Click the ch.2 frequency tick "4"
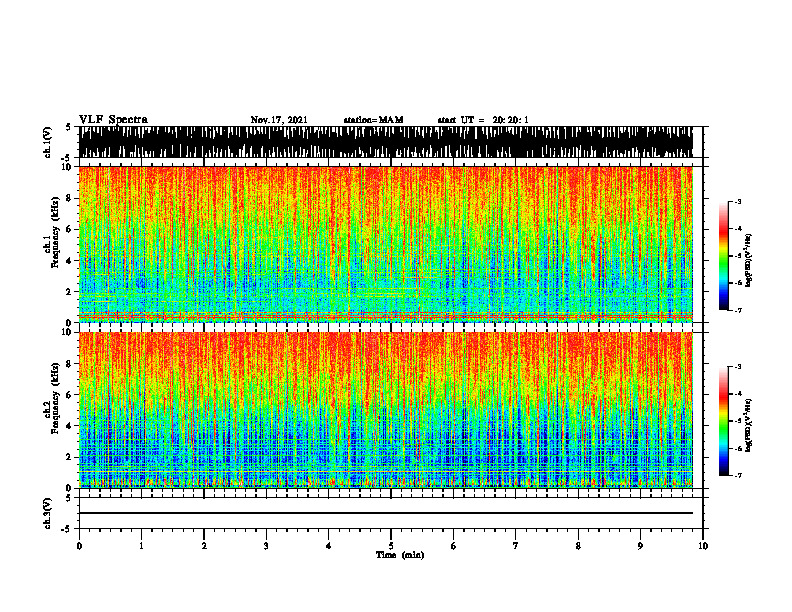792x612 pixels. [70, 426]
